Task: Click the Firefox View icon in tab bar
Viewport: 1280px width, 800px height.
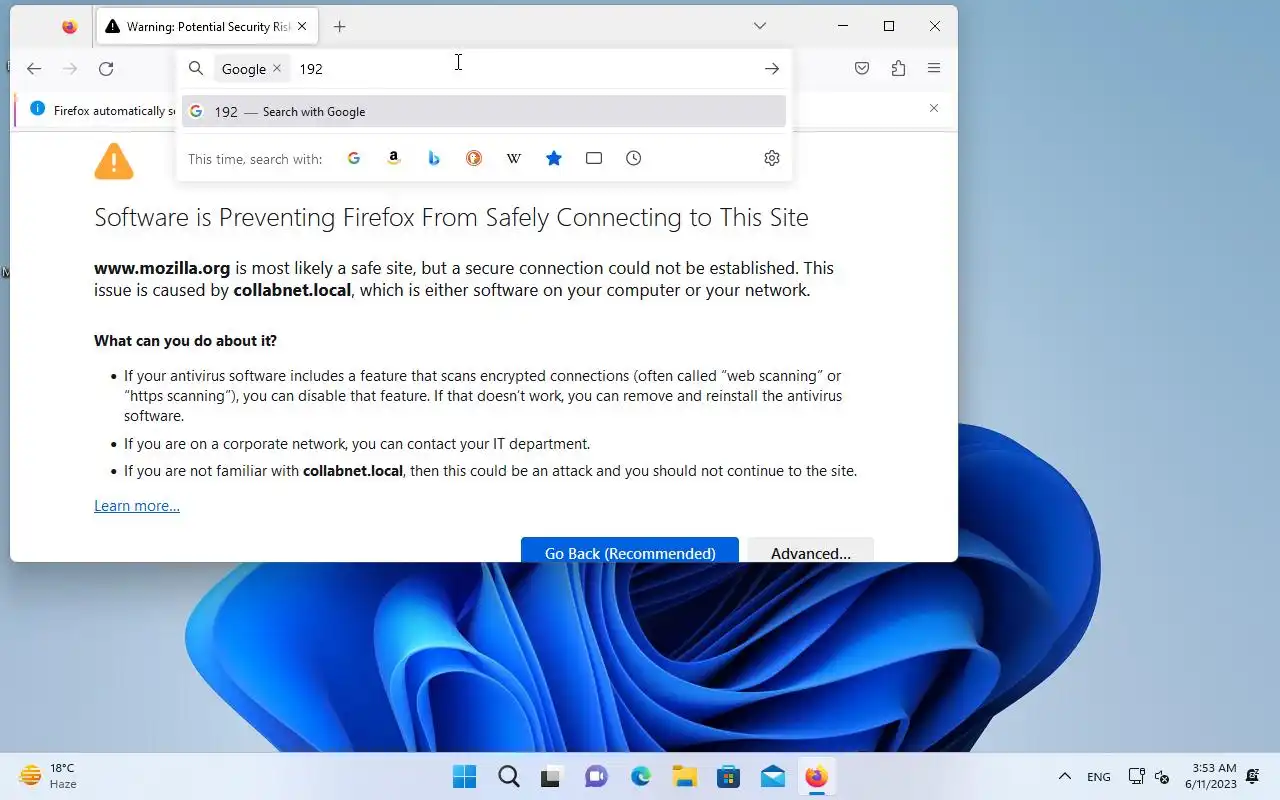Action: pos(69,27)
